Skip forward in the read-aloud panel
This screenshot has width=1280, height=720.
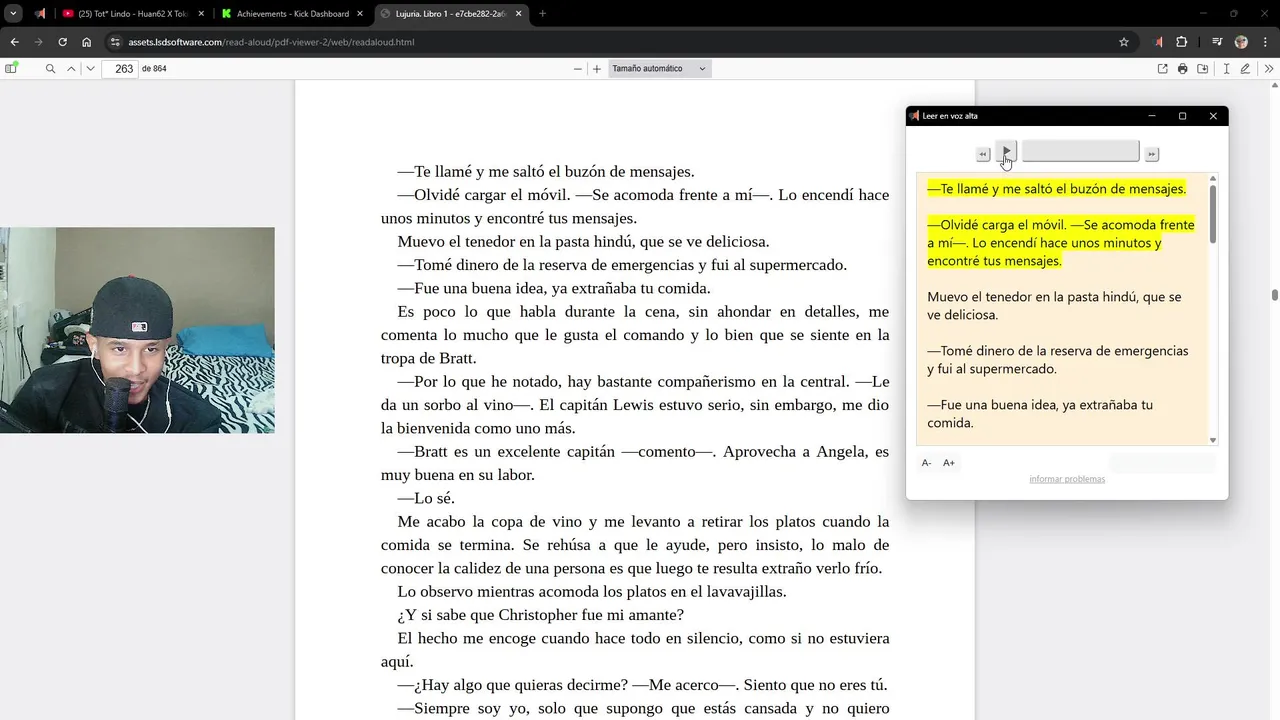pos(1152,154)
